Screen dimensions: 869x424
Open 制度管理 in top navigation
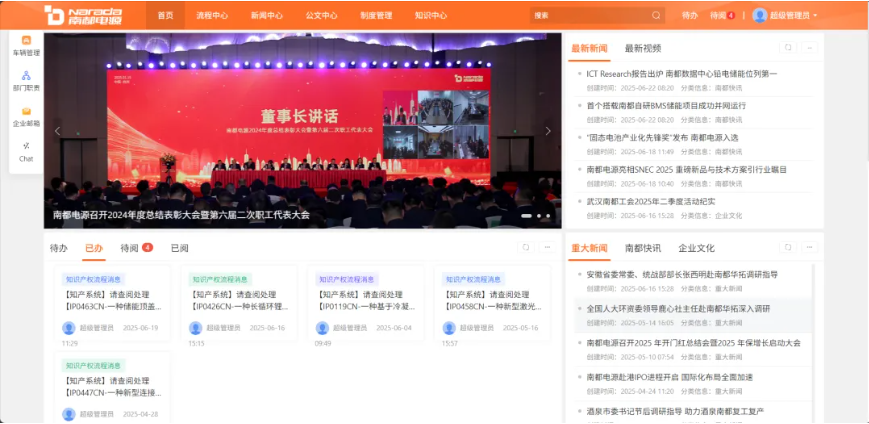click(x=376, y=16)
